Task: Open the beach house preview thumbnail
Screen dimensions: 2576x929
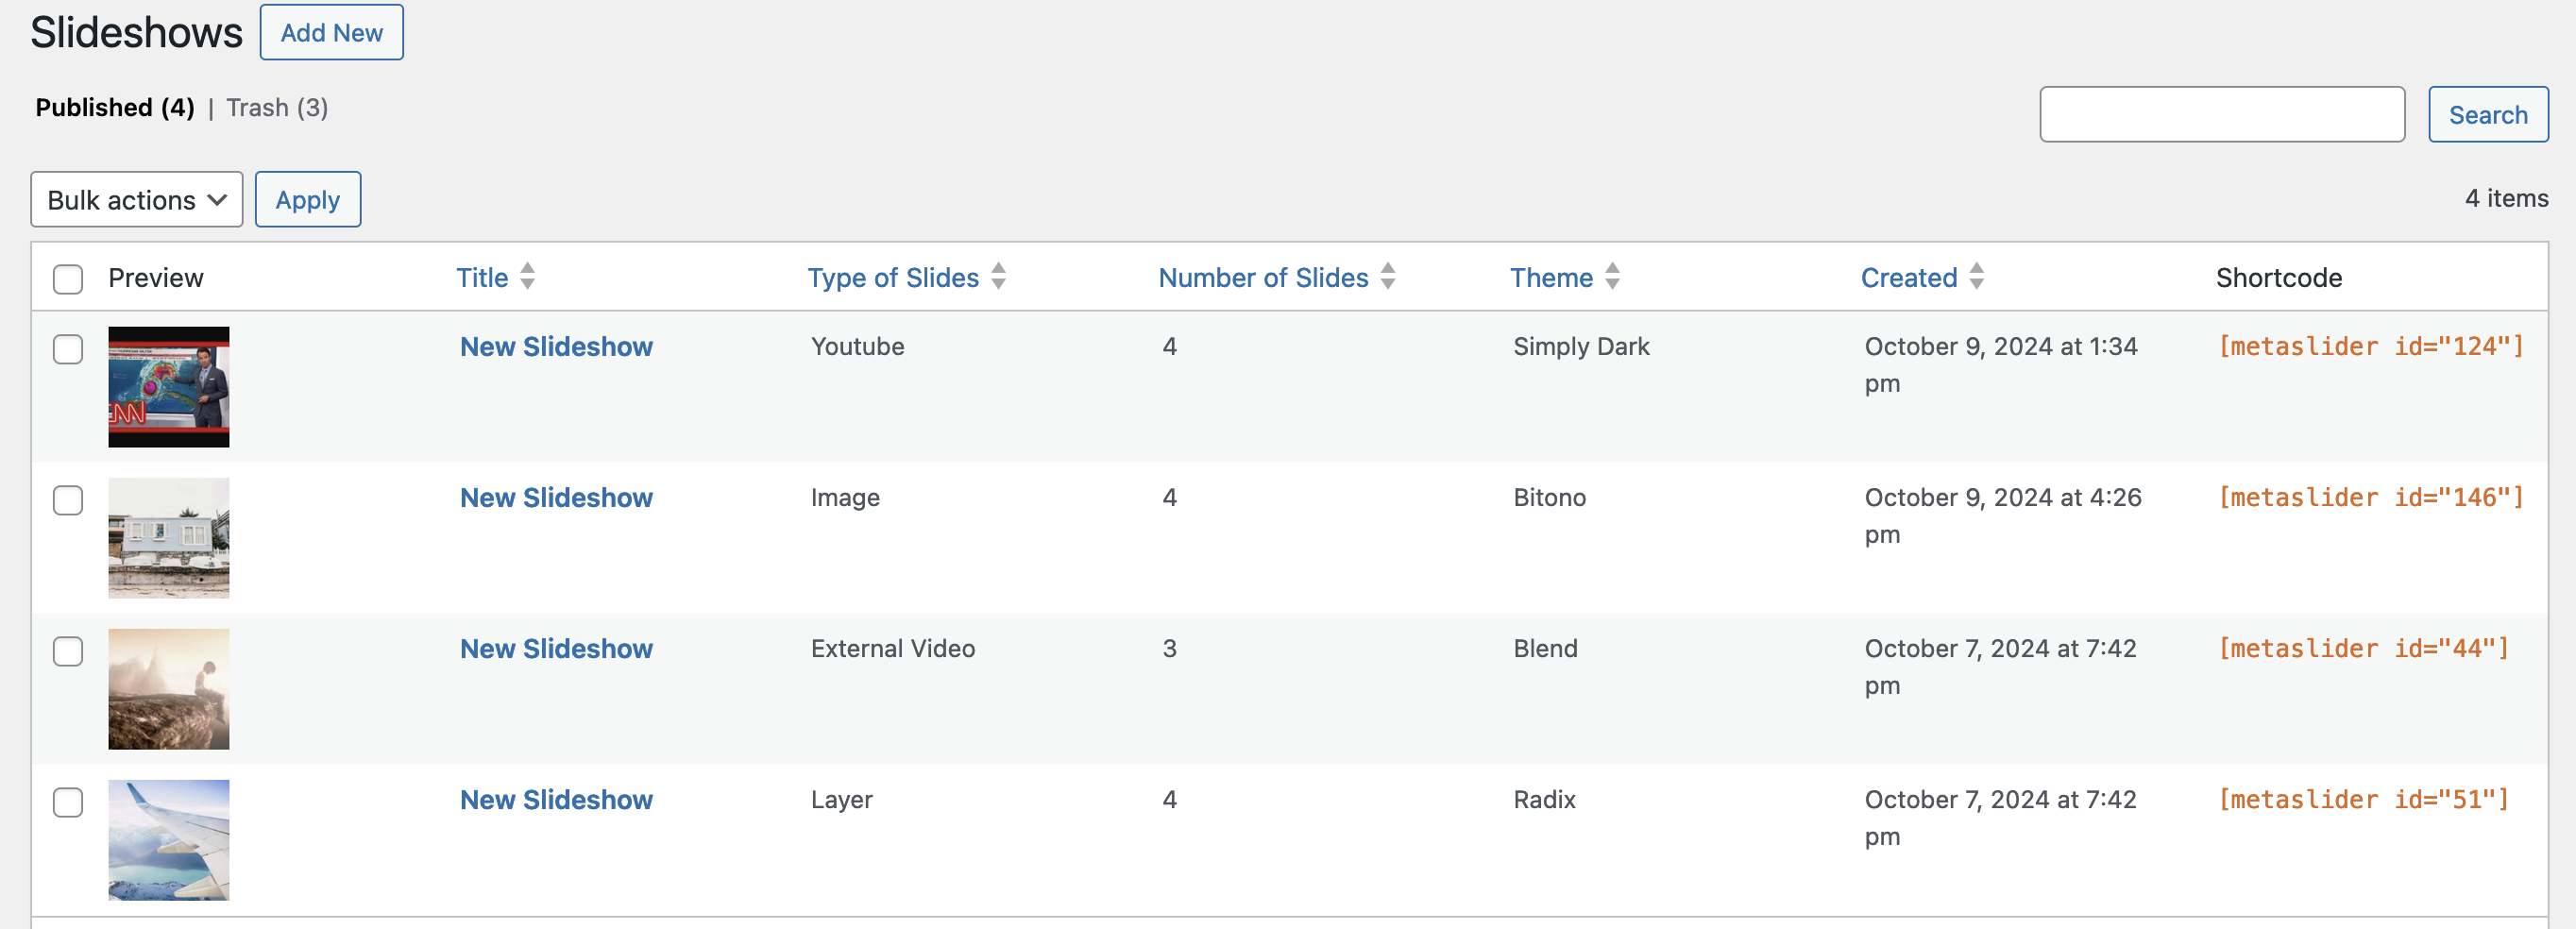Action: (x=169, y=538)
